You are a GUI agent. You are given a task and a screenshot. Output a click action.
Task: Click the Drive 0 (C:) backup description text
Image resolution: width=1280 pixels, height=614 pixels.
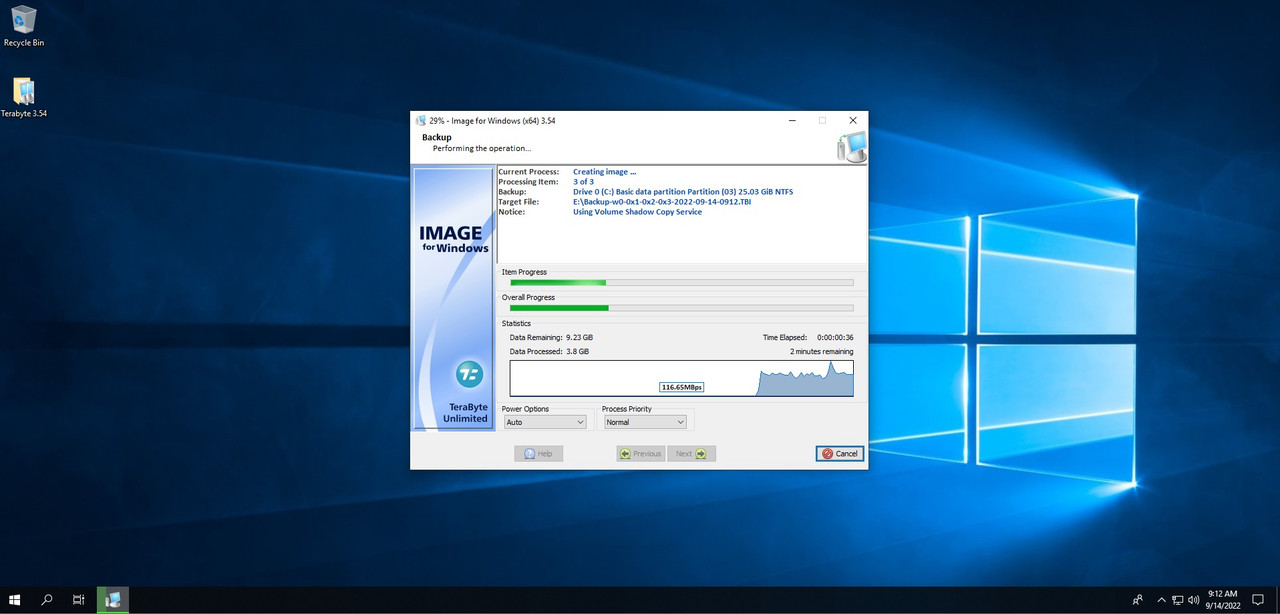[x=683, y=192]
